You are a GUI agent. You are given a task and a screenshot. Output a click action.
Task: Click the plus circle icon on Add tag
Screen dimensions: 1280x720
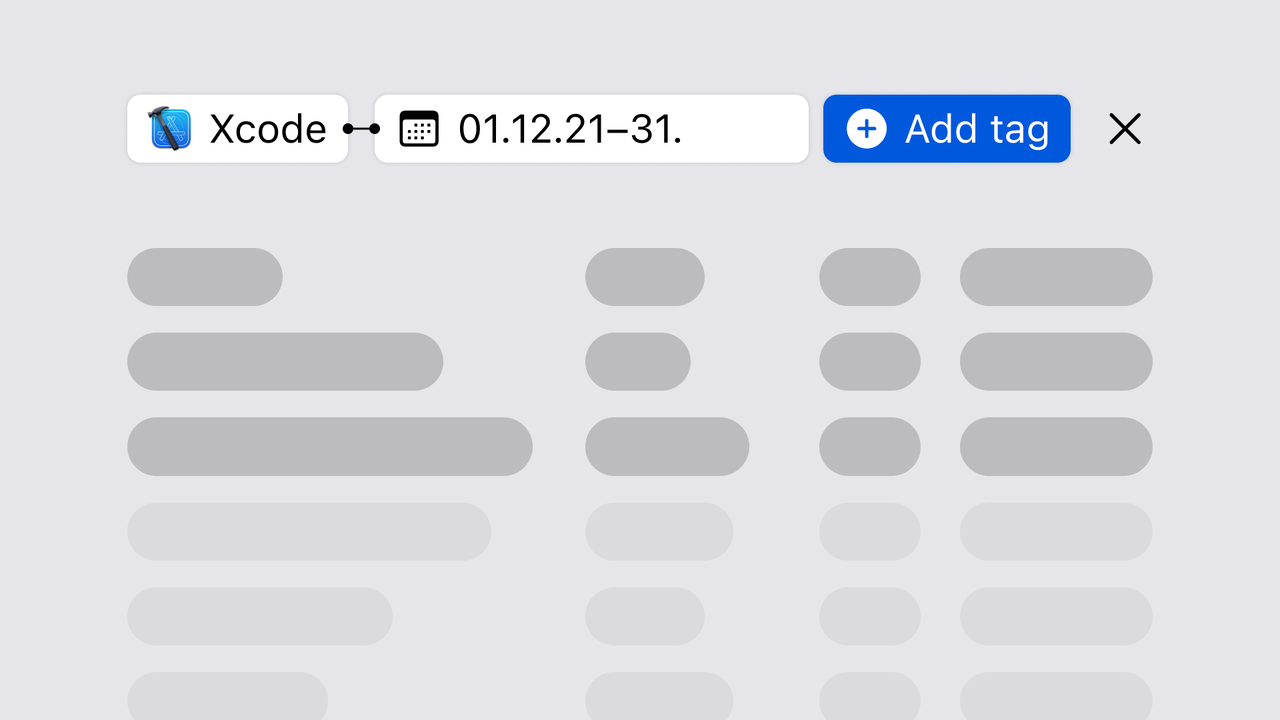pyautogui.click(x=867, y=128)
